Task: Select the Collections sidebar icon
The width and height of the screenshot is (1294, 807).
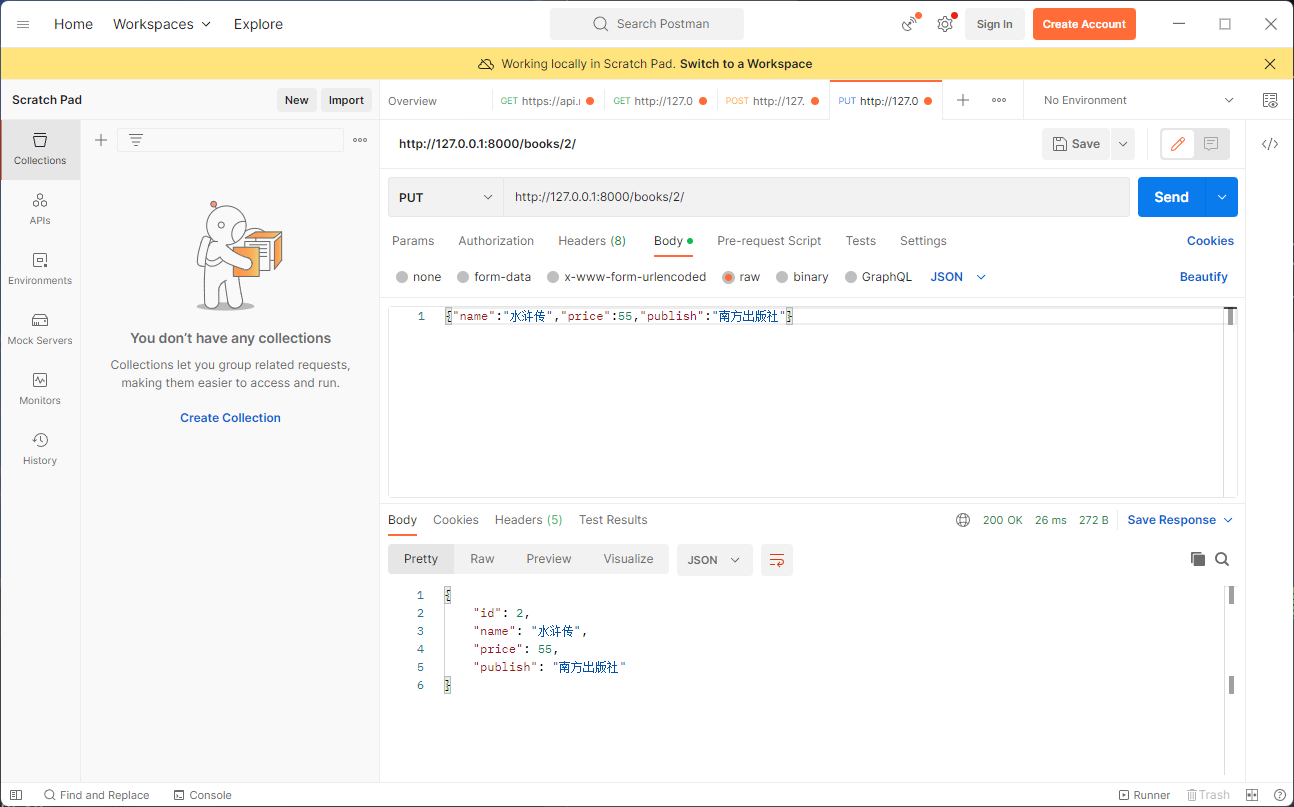Action: pos(40,149)
